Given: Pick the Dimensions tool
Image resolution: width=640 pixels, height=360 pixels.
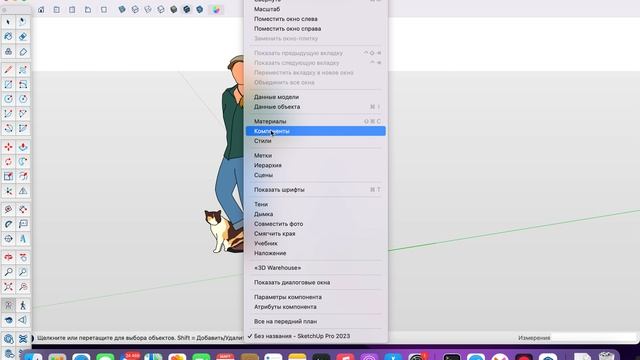Looking at the screenshot, I should click(x=23, y=209).
